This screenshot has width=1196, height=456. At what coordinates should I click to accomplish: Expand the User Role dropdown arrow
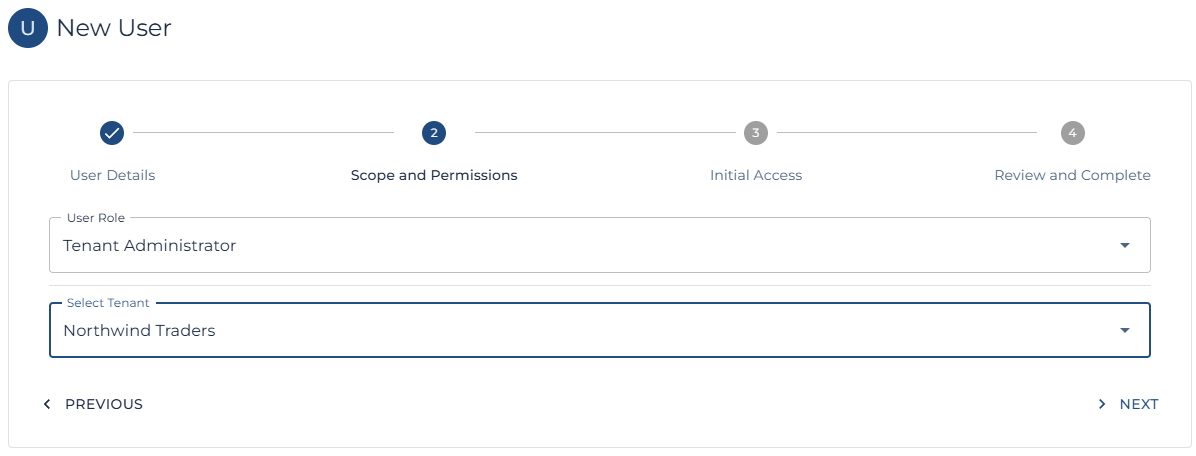click(1125, 245)
